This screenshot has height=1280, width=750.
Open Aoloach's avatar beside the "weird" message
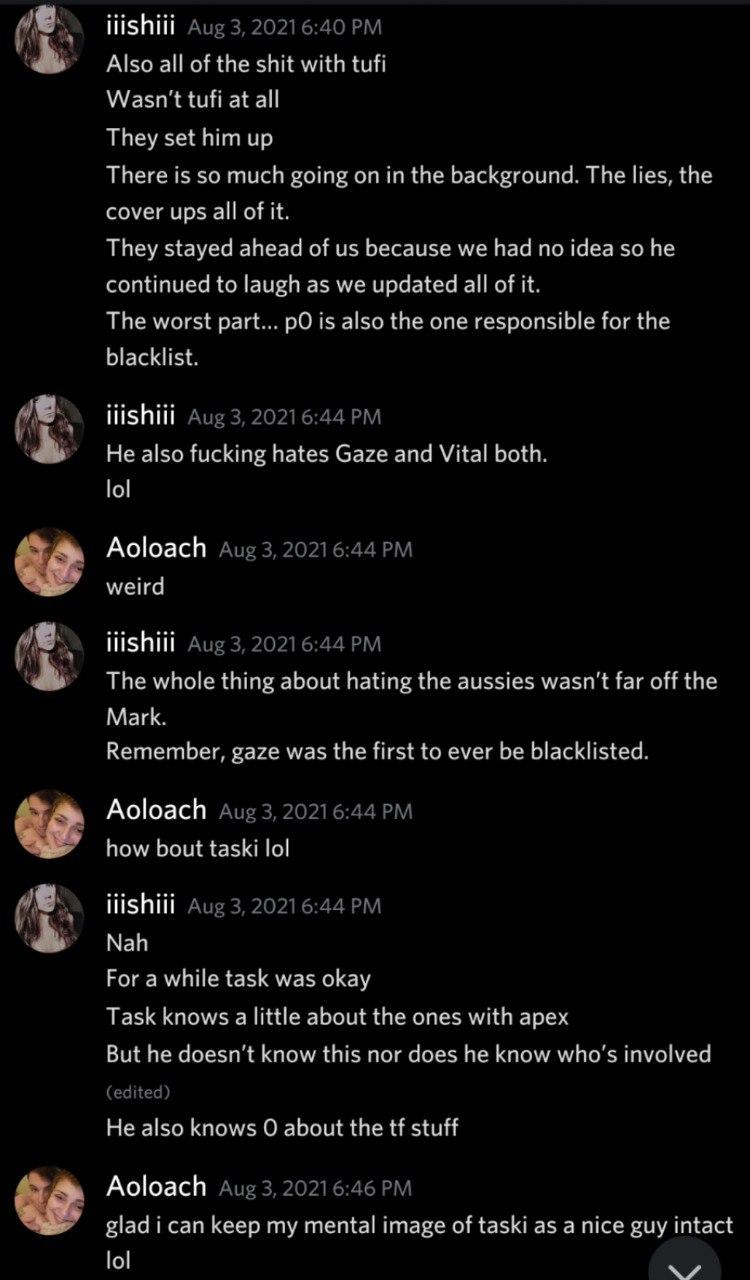pos(50,561)
